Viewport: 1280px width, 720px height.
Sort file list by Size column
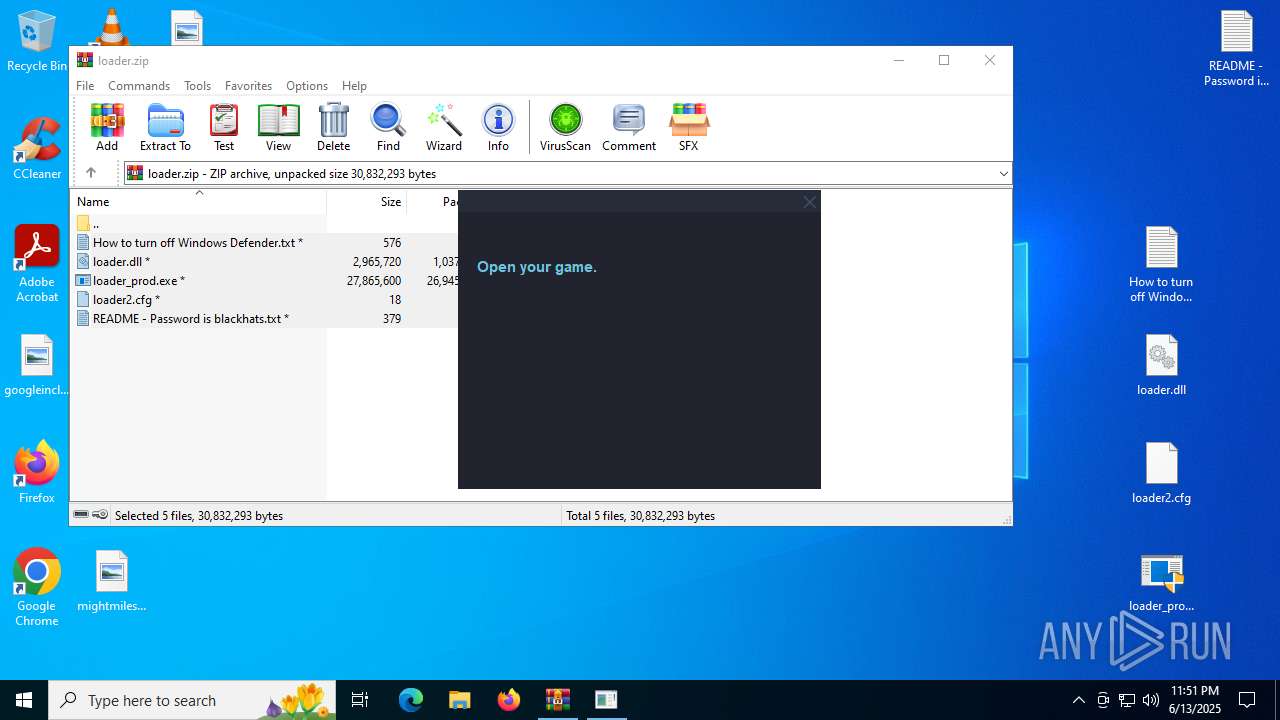[367, 202]
